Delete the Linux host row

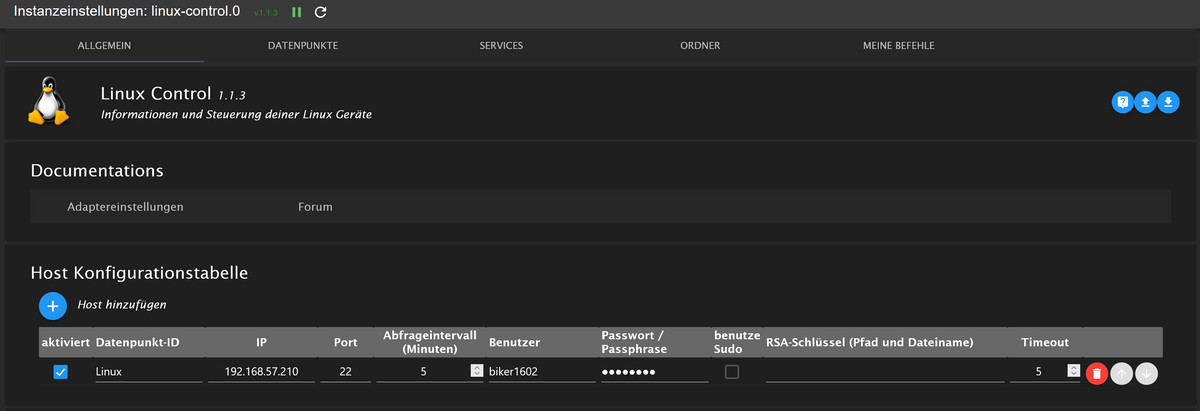tap(1097, 373)
